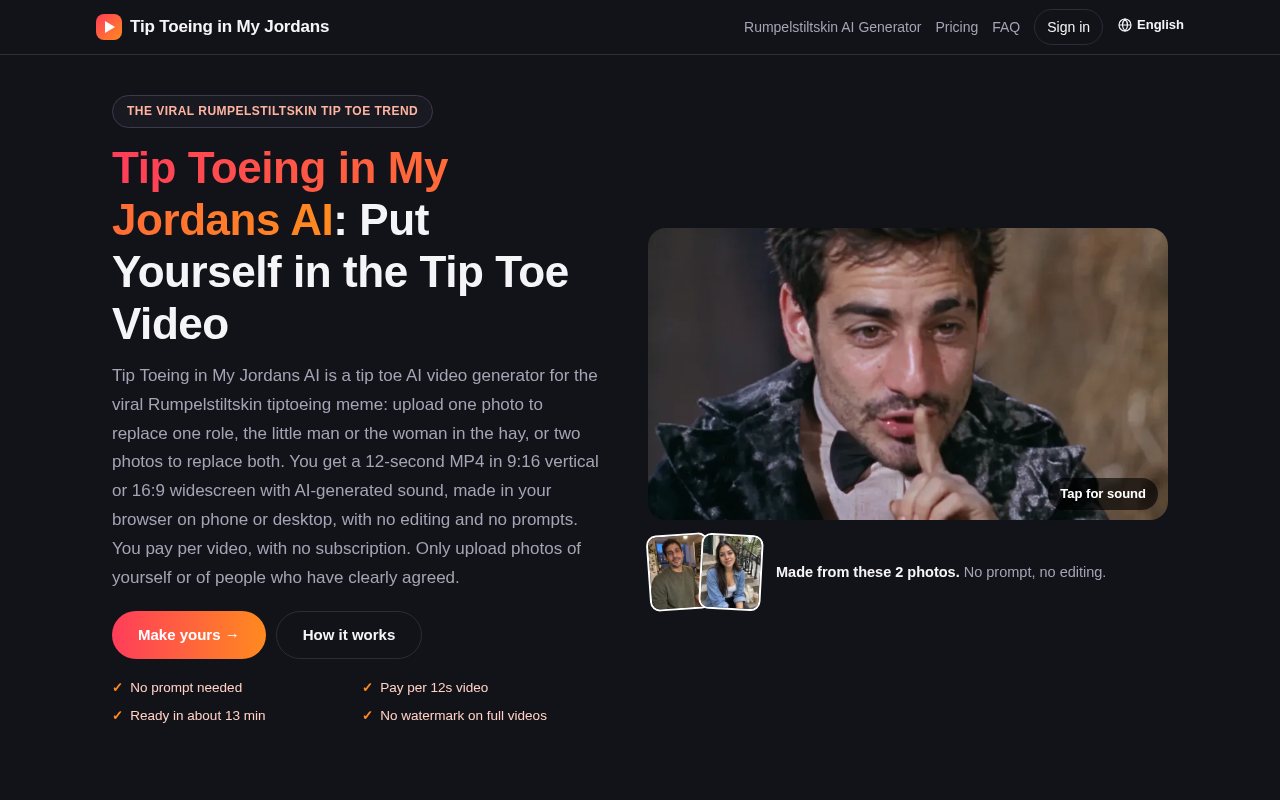Click the 'Pay per 12s video' text
The image size is (1280, 800).
click(x=434, y=688)
